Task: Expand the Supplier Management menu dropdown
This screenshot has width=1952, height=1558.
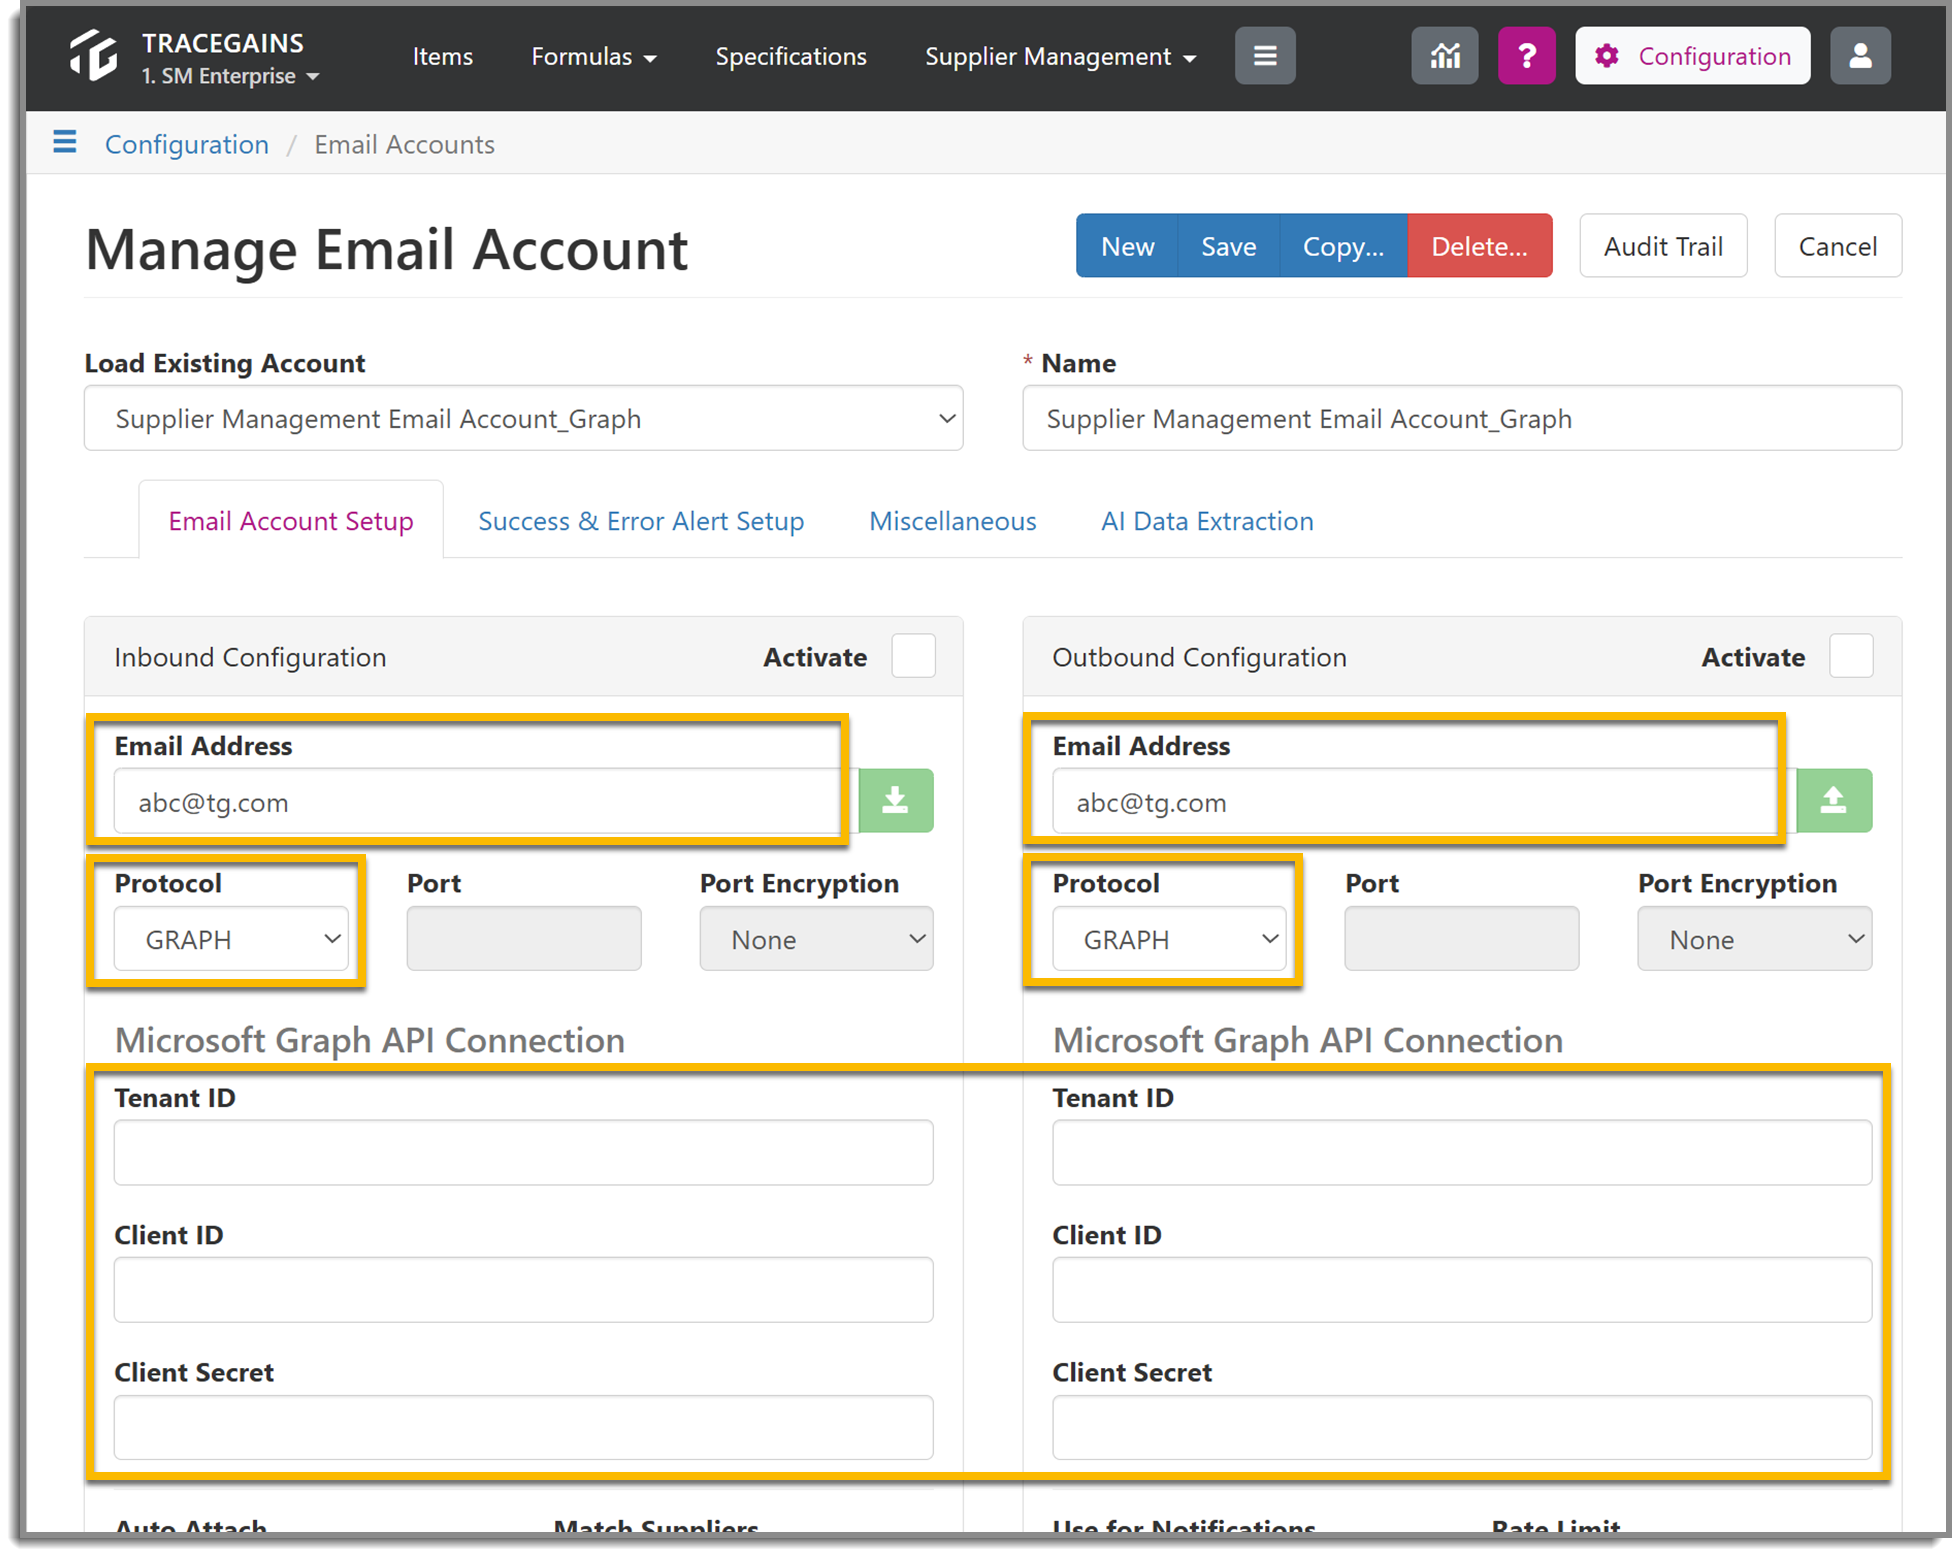Action: click(x=1060, y=57)
